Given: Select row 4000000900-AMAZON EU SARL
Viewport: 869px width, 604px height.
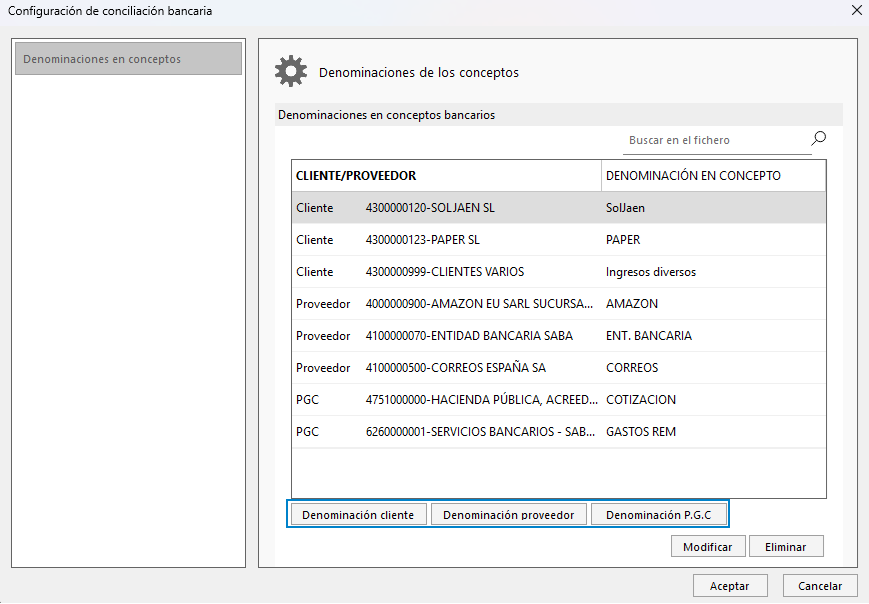Looking at the screenshot, I should (559, 304).
